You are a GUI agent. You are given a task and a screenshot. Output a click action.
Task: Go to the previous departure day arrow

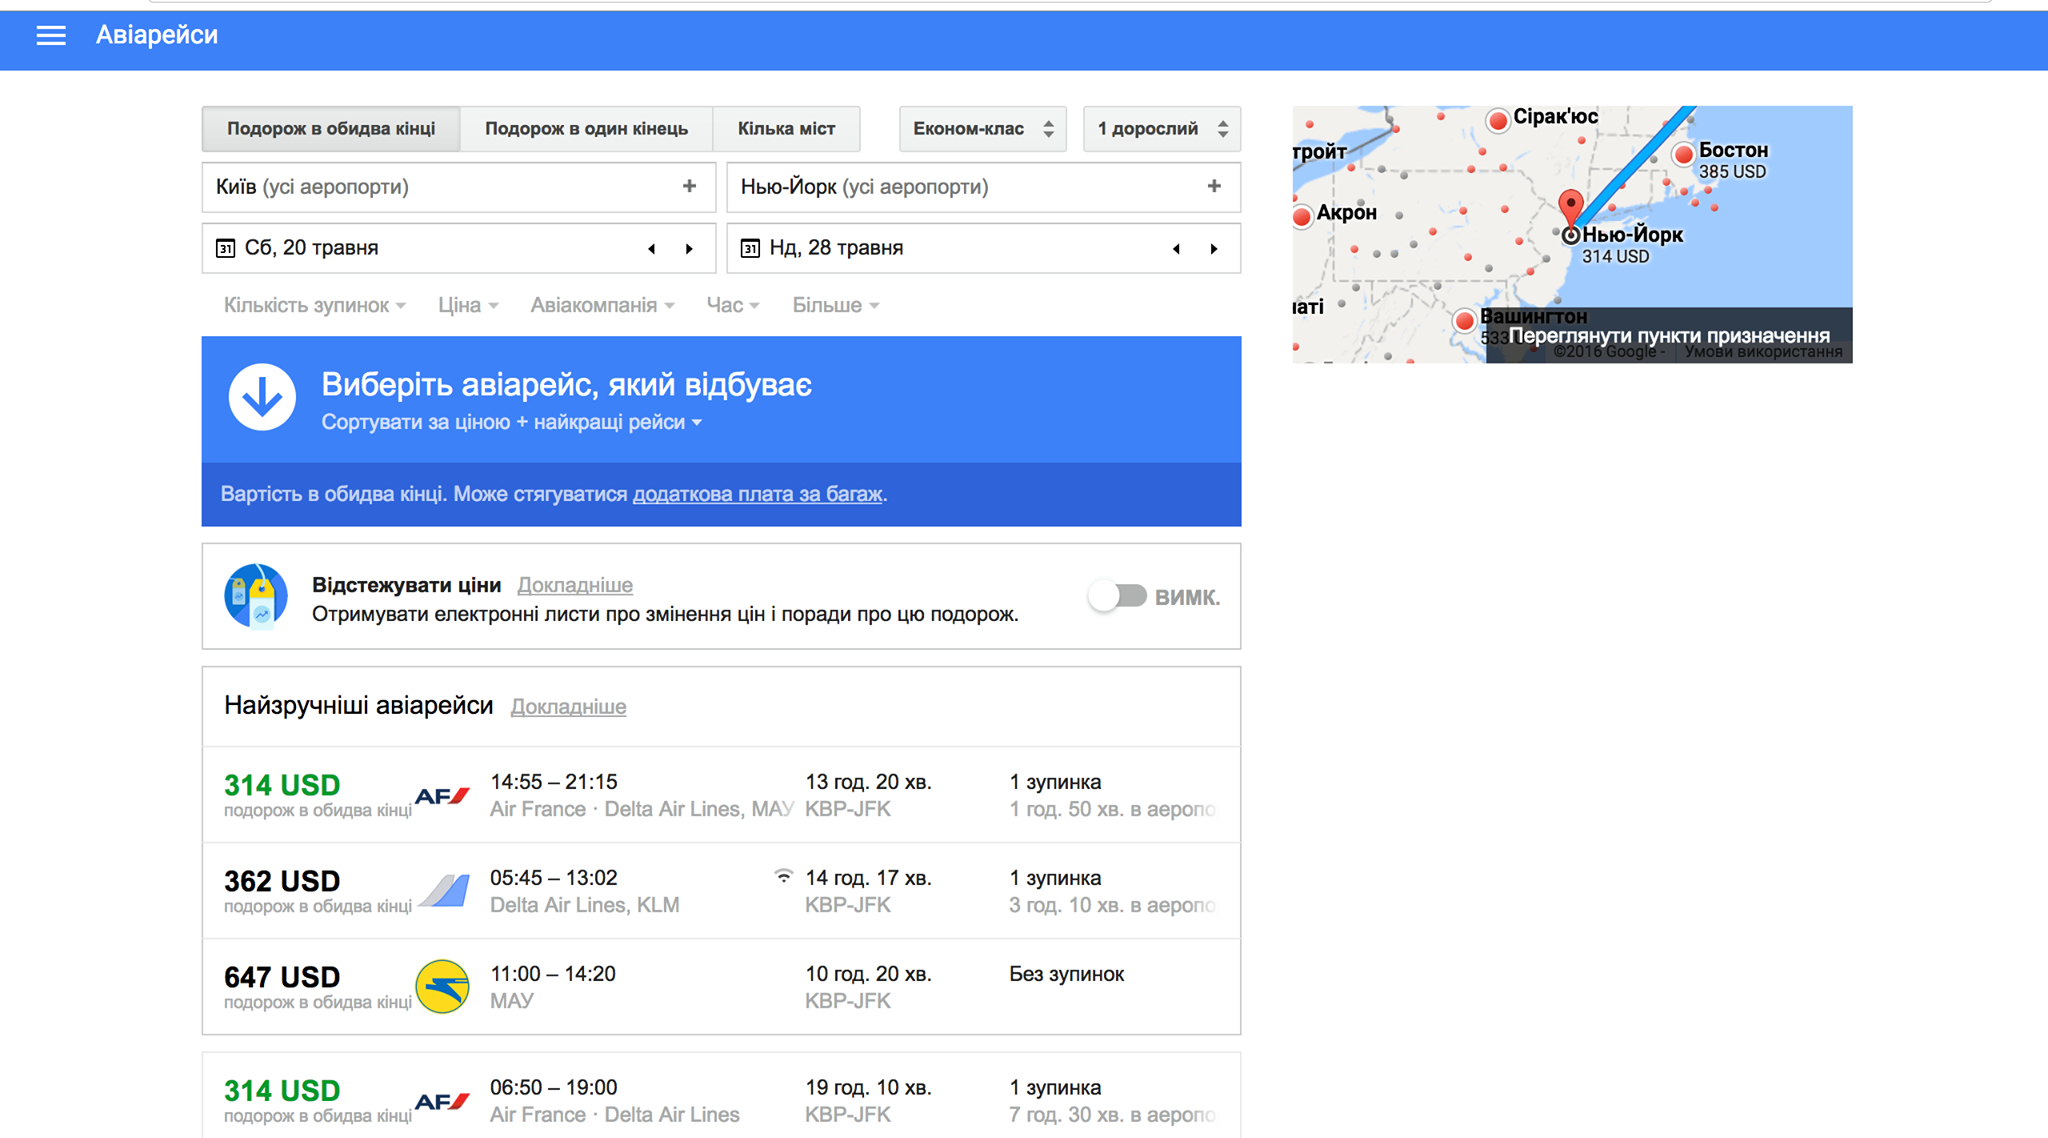[x=652, y=249]
